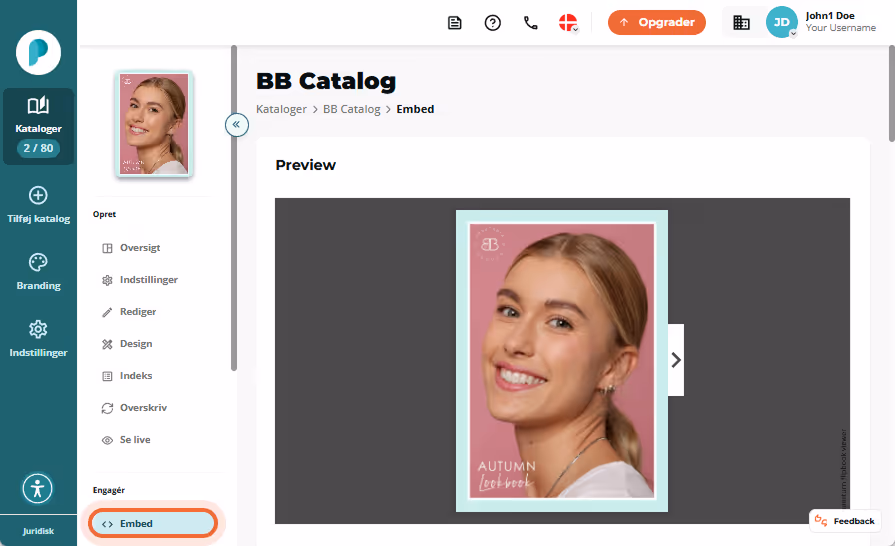The image size is (895, 546).
Task: Go to next page in flipbook preview
Action: (676, 360)
